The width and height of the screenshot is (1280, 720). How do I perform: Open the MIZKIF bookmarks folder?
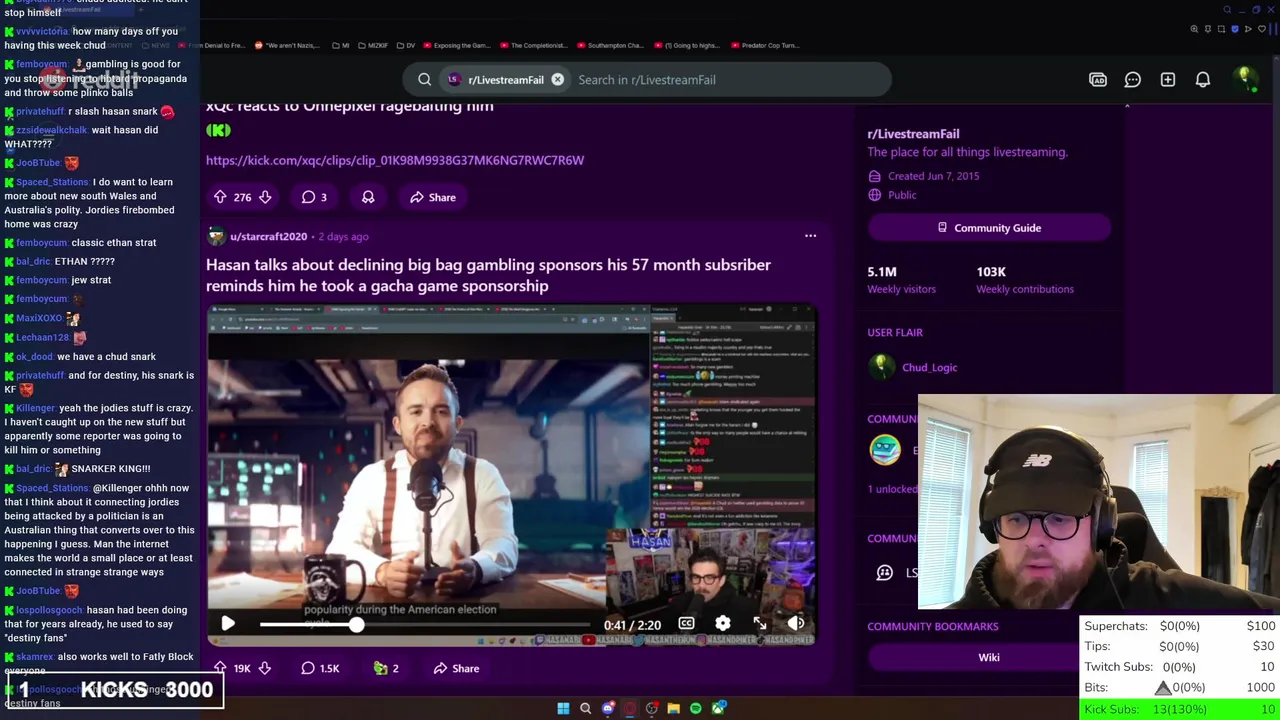point(371,45)
